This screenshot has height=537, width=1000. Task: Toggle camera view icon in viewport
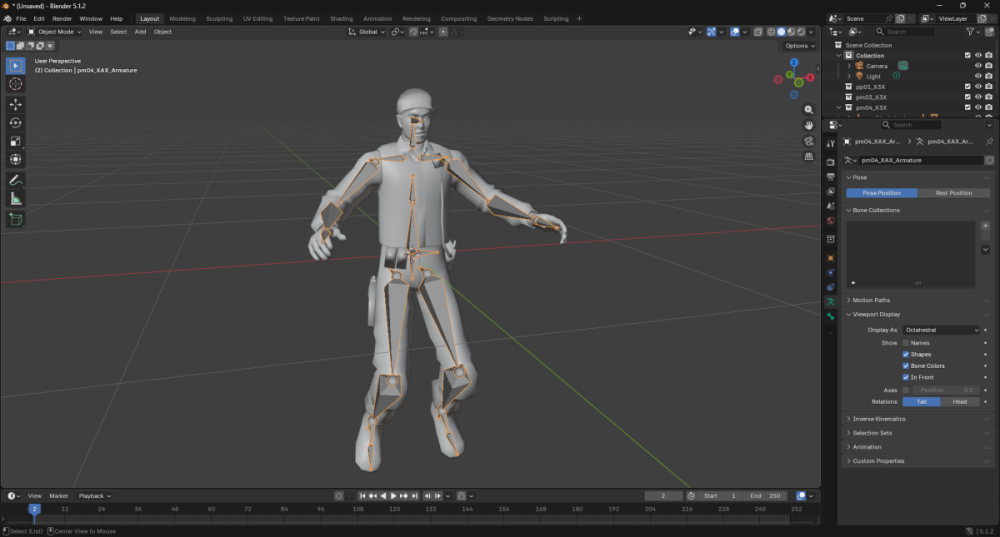pos(809,141)
